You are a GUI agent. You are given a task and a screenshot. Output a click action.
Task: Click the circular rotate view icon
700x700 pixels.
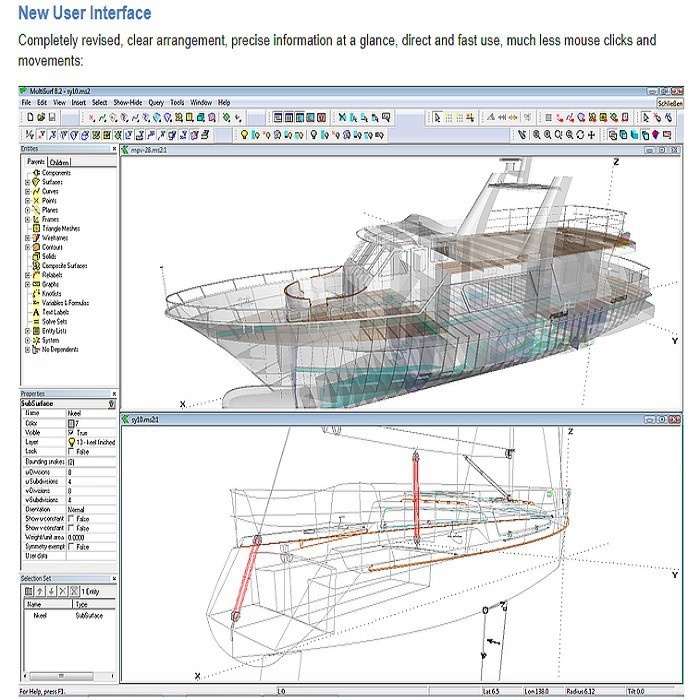(580, 134)
